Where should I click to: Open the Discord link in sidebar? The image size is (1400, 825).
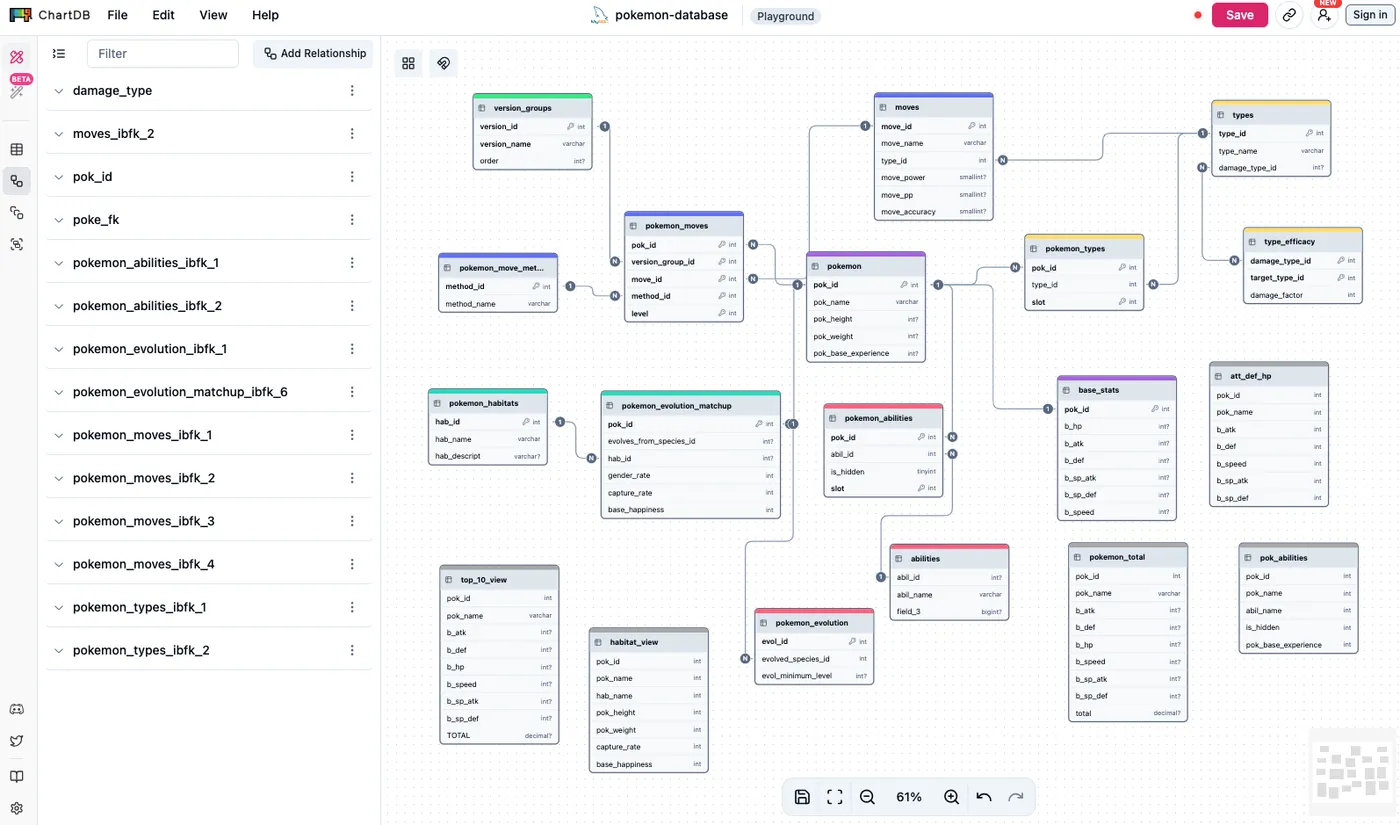click(x=17, y=709)
